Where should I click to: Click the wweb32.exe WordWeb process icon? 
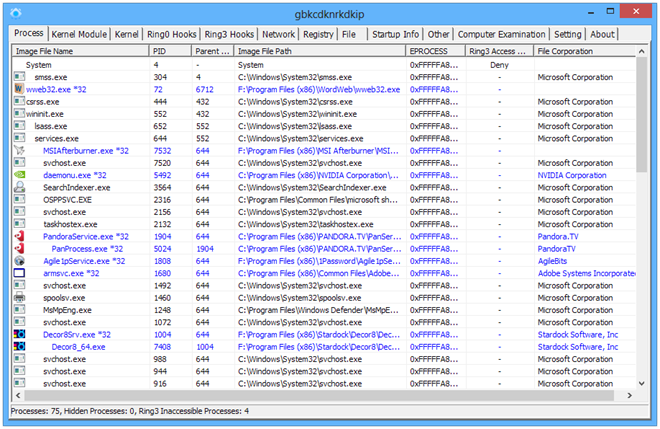19,89
